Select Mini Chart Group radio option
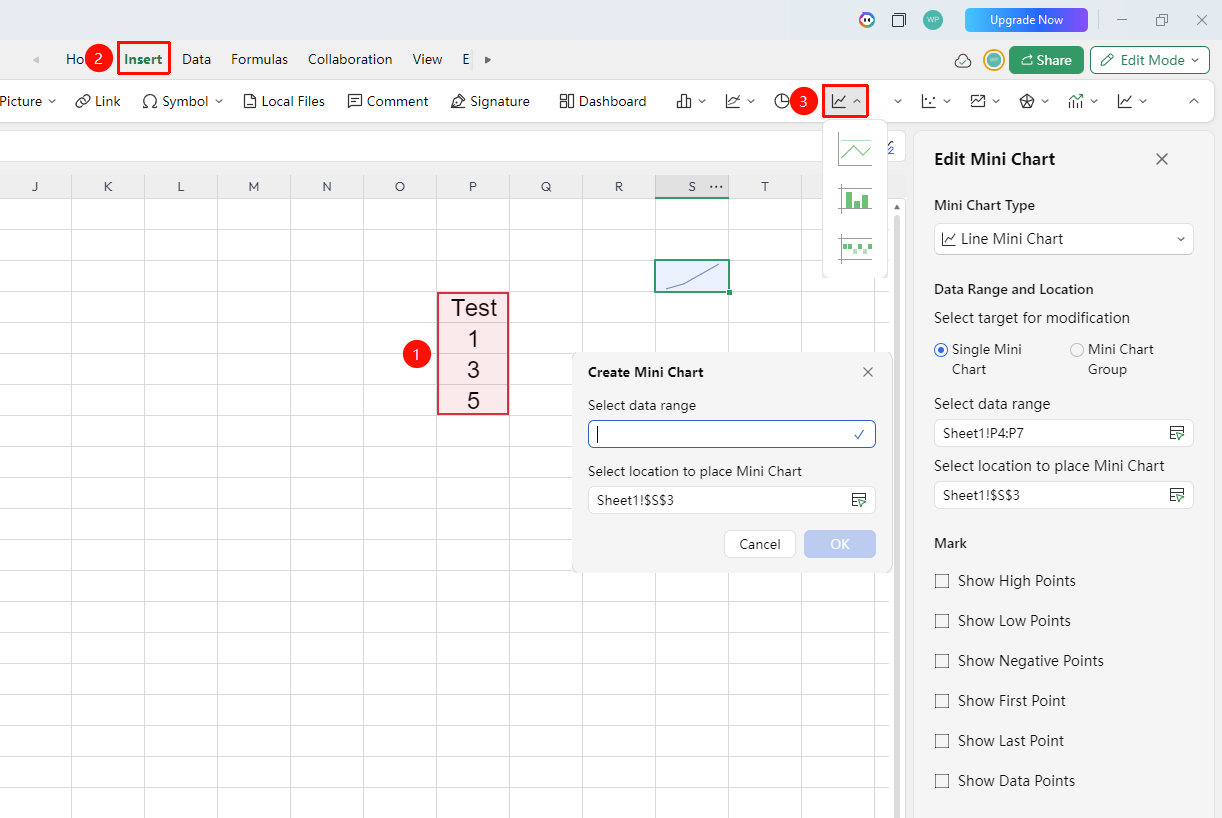The image size is (1222, 818). click(x=1077, y=350)
